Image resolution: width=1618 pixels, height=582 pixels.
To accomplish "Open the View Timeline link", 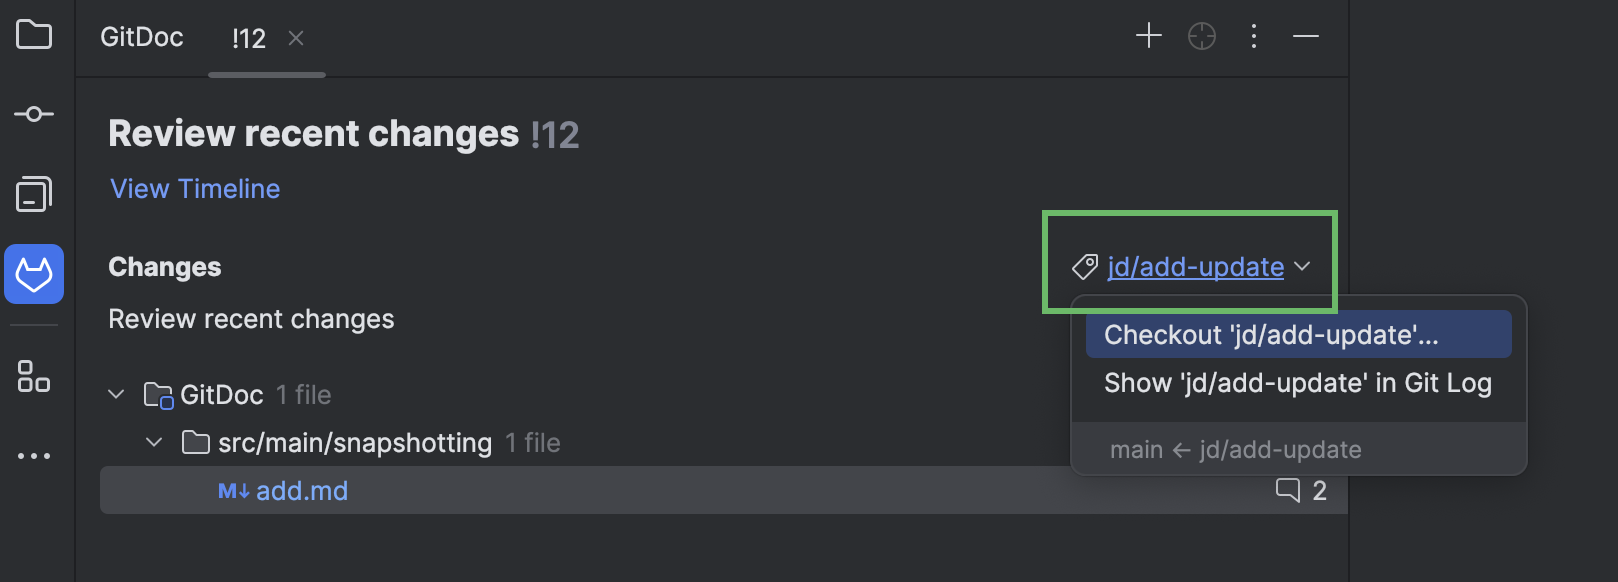I will [194, 188].
